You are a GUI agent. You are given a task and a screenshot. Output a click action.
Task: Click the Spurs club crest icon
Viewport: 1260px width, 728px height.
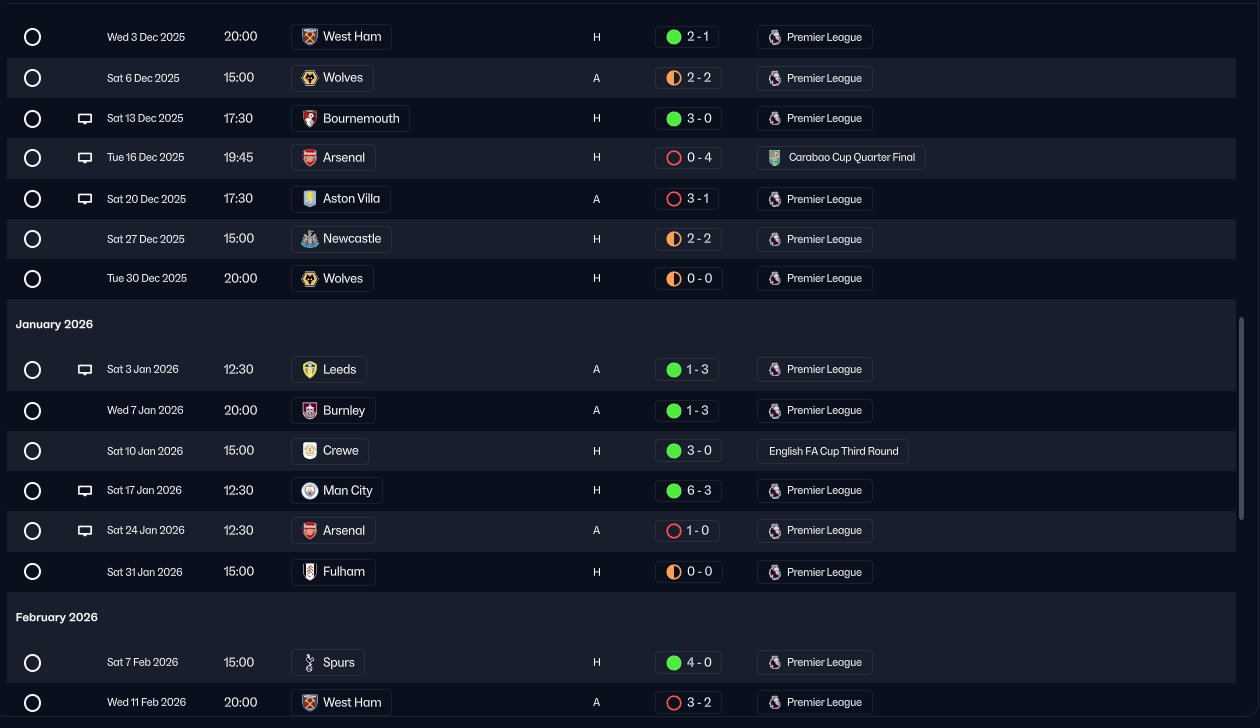pos(310,662)
